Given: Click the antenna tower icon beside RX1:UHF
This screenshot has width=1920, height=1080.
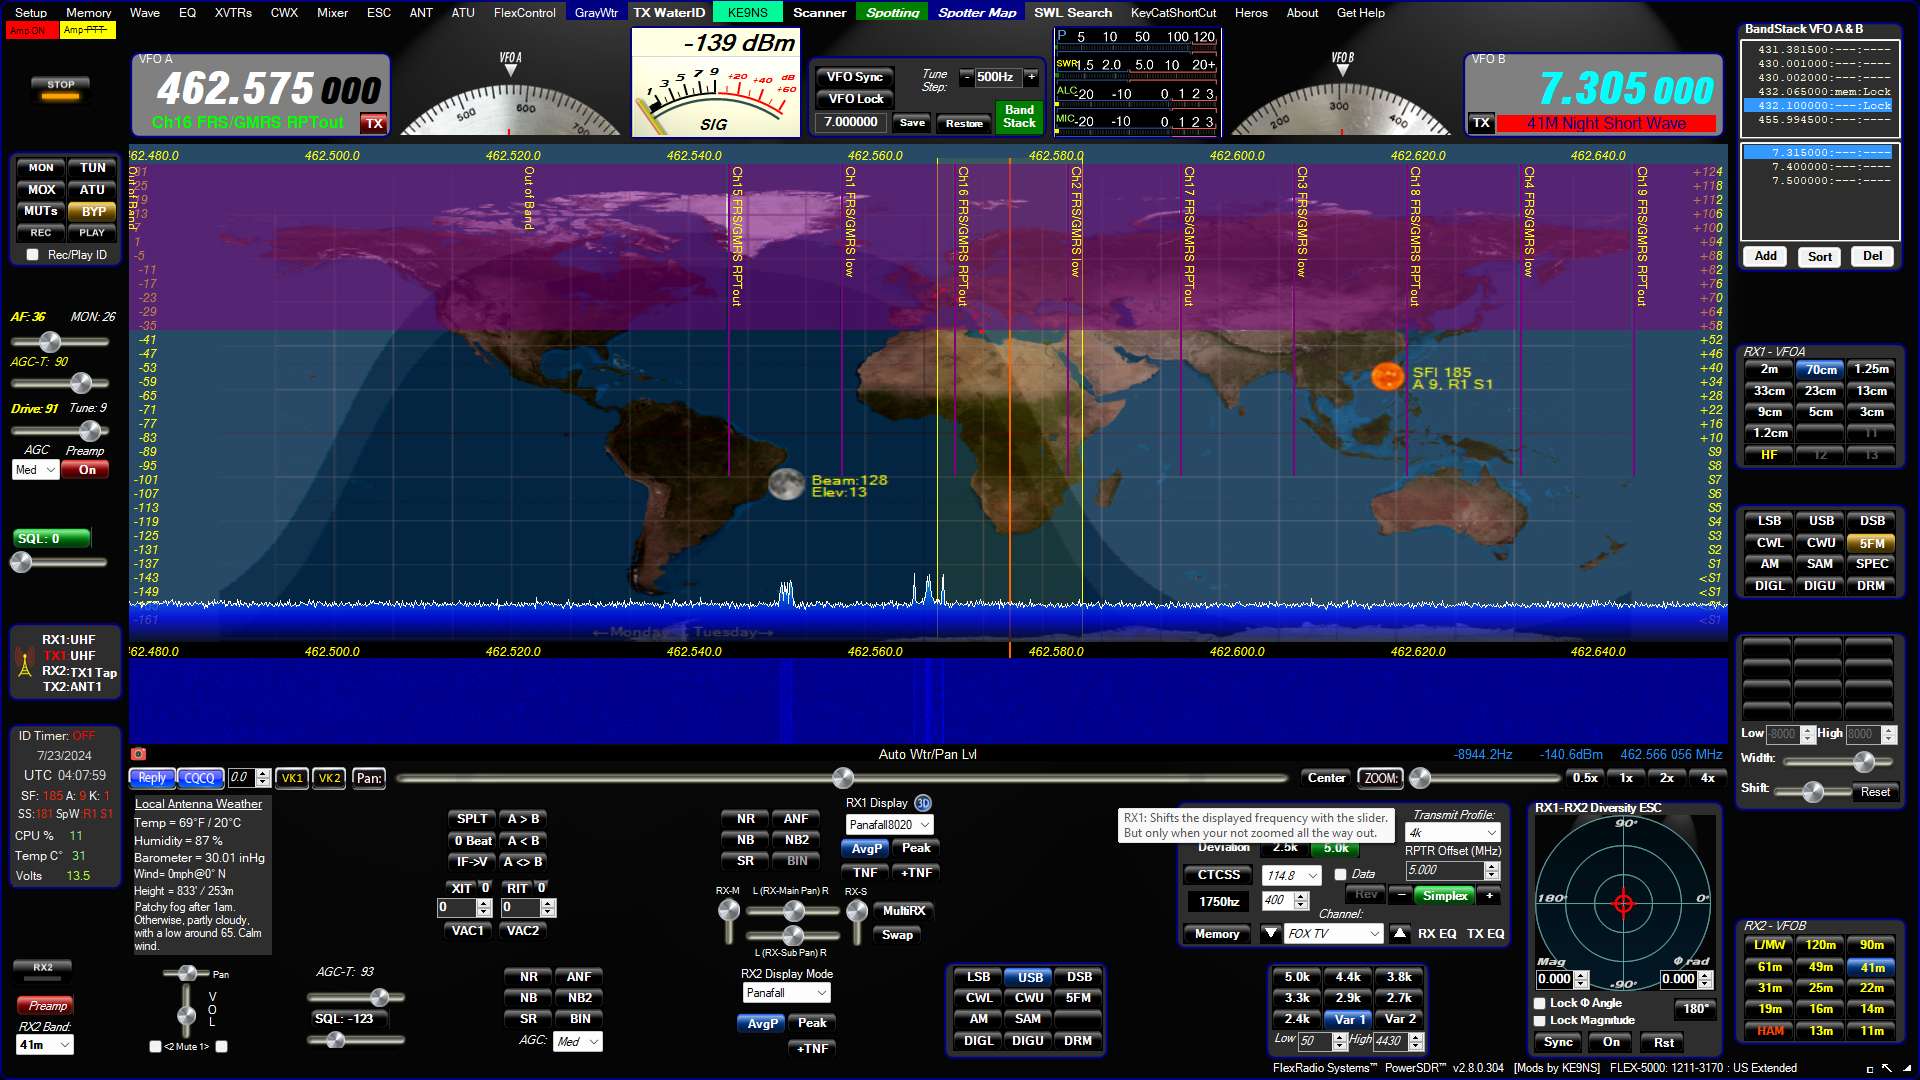Looking at the screenshot, I should pyautogui.click(x=25, y=663).
